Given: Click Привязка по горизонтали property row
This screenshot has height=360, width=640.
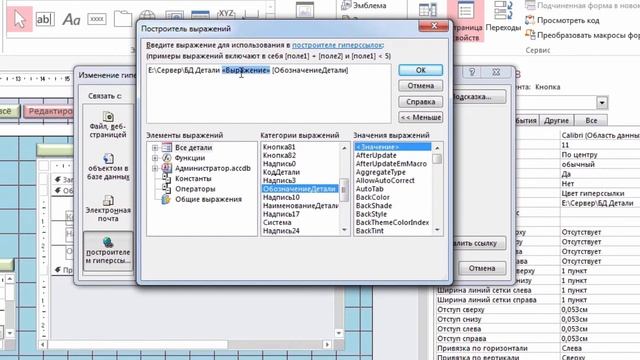Looking at the screenshot, I should point(538,348).
